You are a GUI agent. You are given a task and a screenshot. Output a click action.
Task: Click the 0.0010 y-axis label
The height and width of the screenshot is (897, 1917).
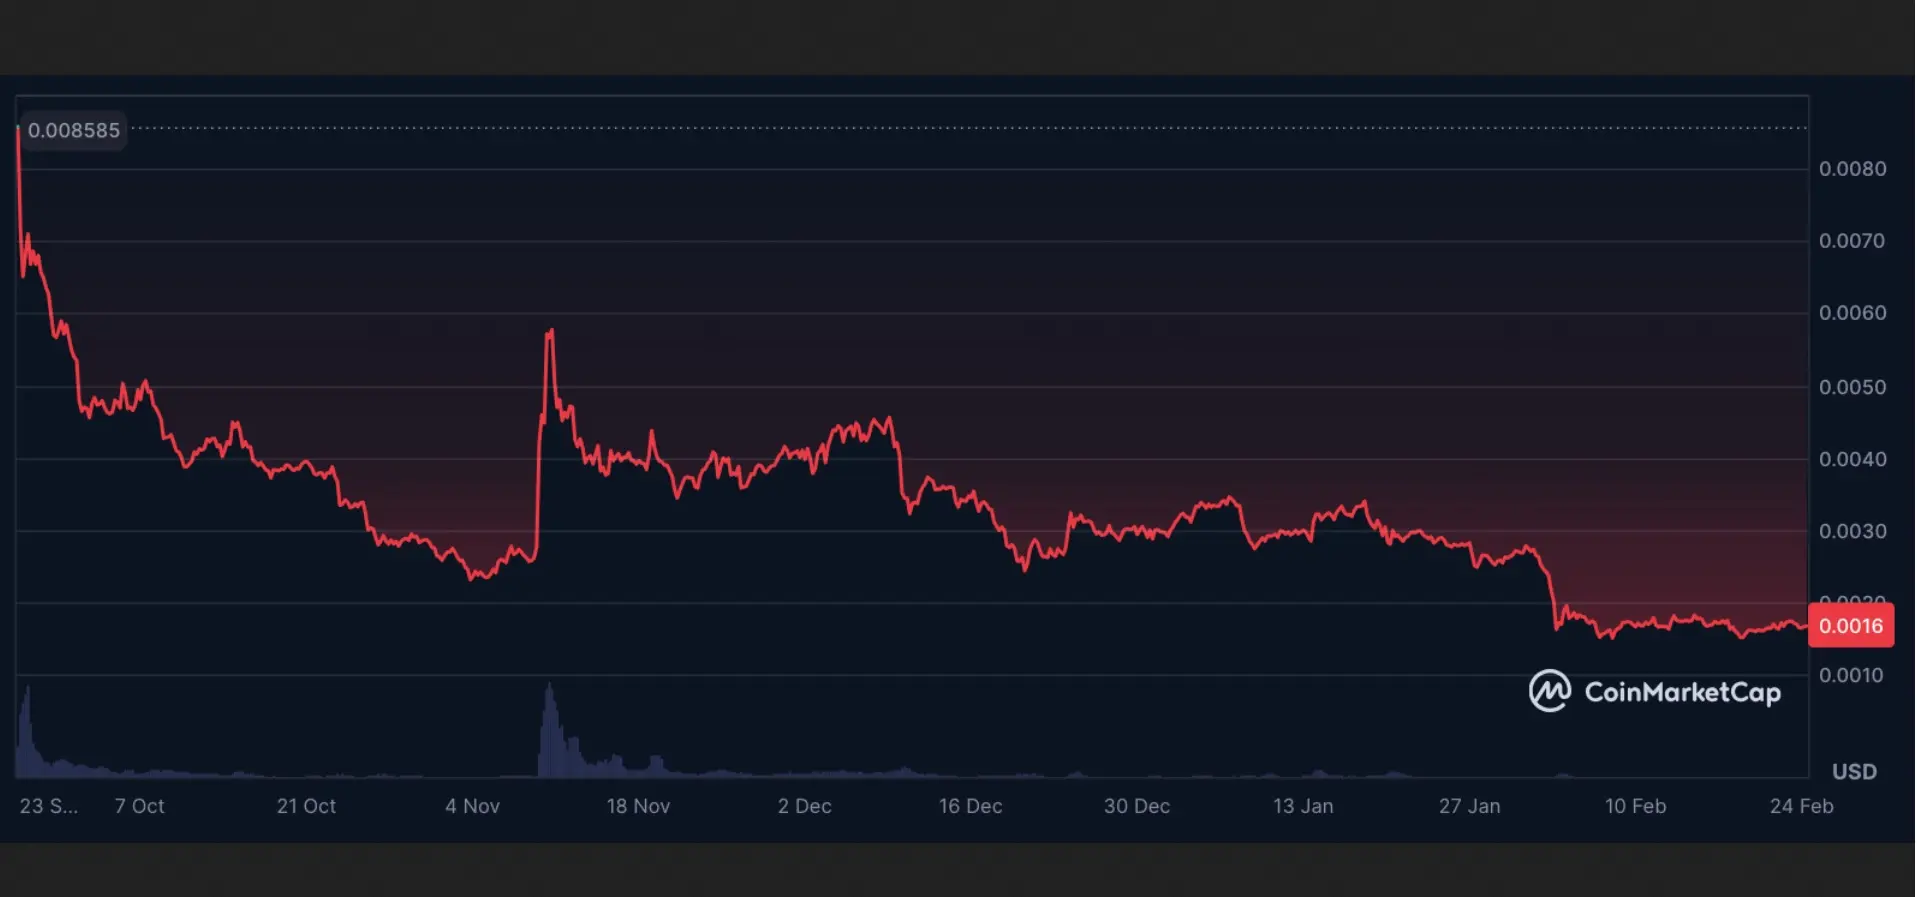tap(1852, 675)
